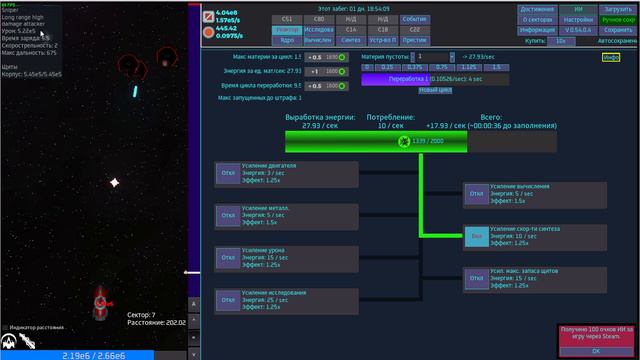This screenshot has height=360, width=640.
Task: Click the metal resource icon
Action: coord(208,17)
